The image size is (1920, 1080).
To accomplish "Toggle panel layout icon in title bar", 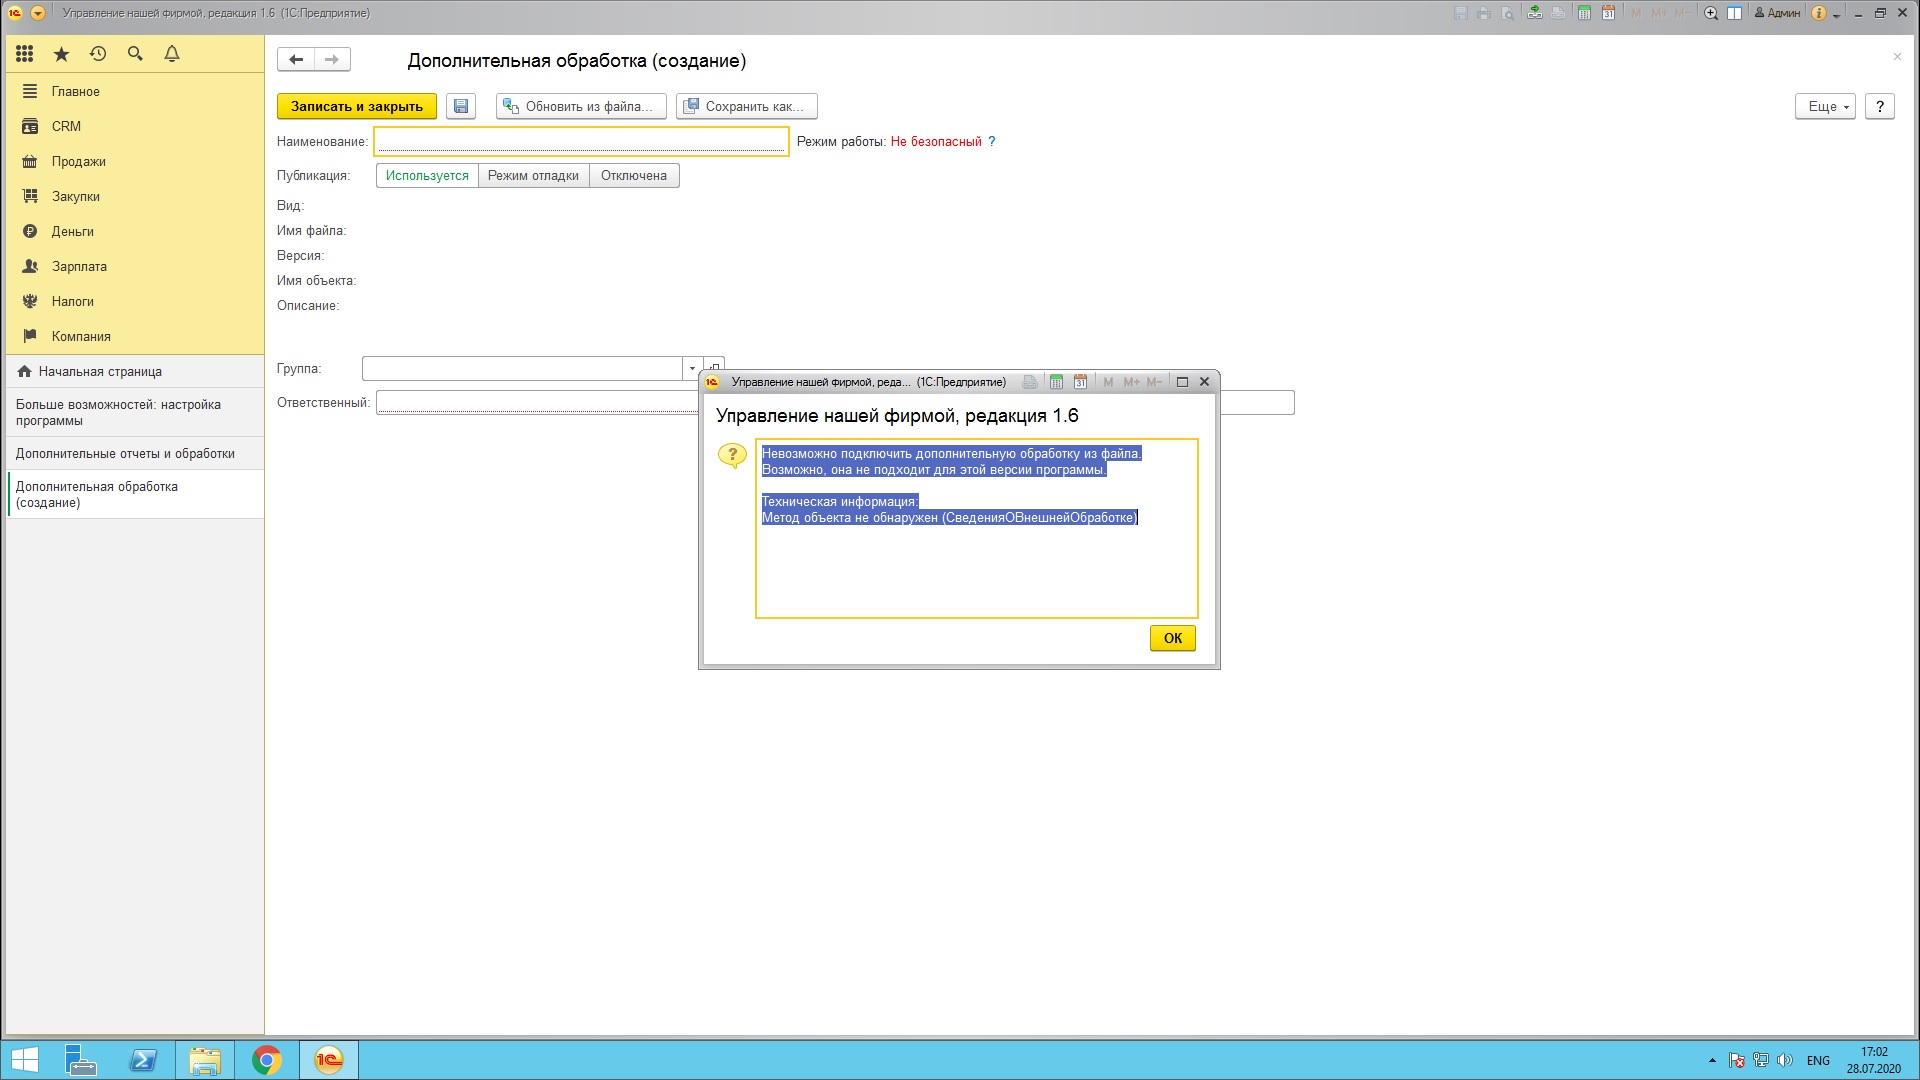I will [1735, 13].
